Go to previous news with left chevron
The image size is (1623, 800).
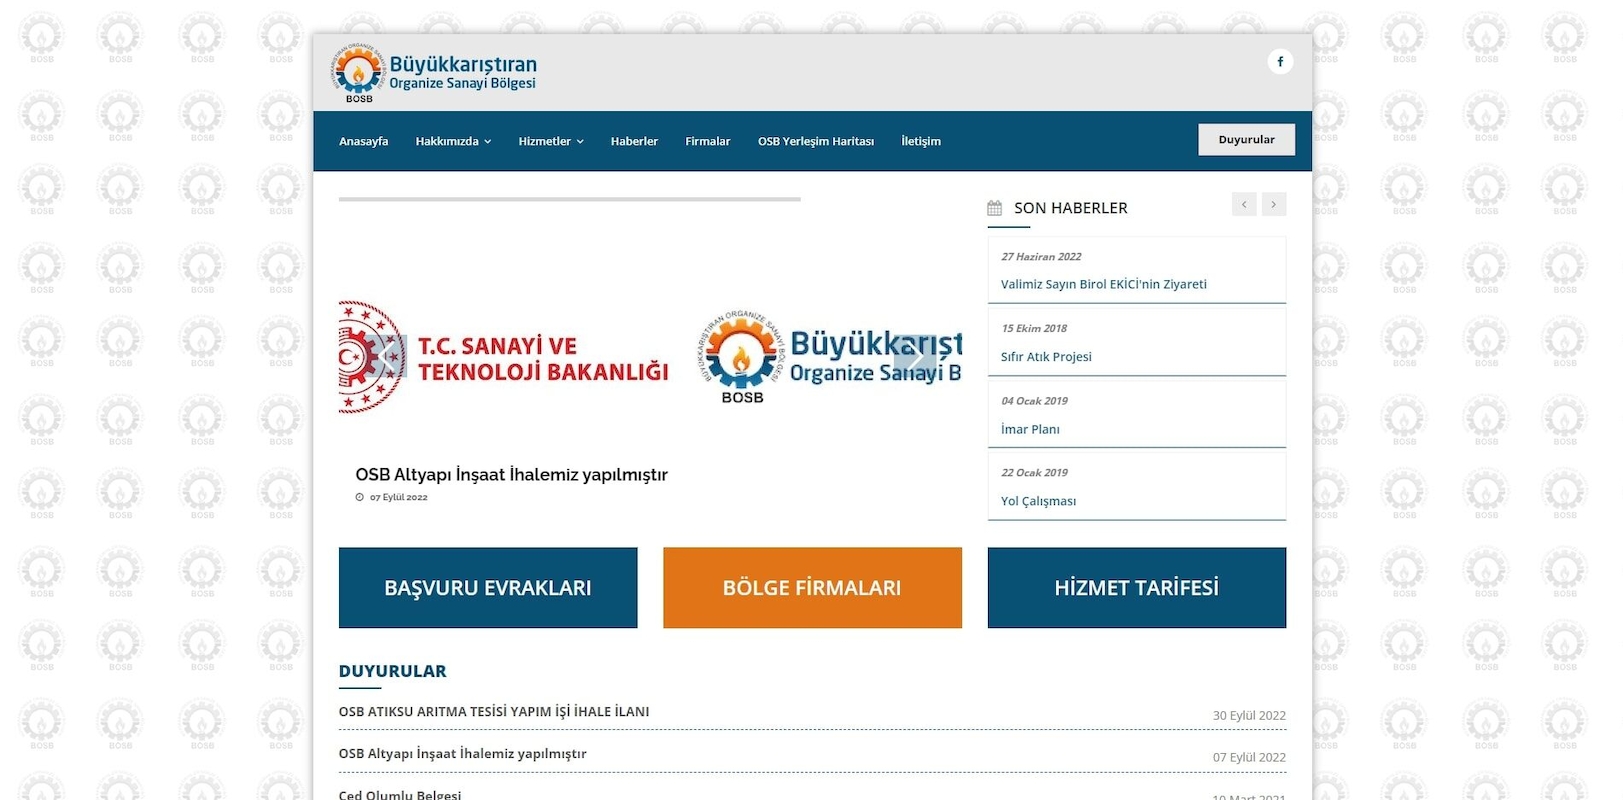pos(1244,204)
